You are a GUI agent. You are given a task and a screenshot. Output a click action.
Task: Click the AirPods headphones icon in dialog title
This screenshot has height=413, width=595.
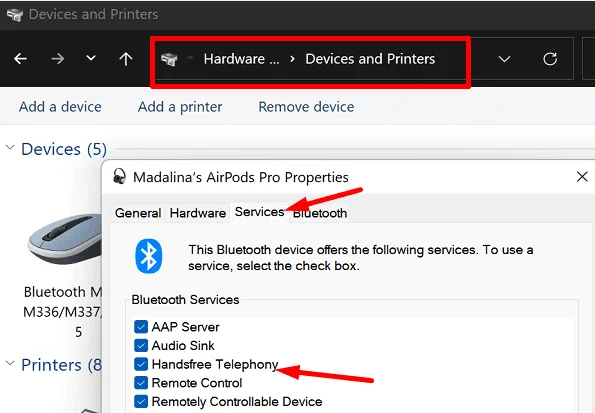[x=120, y=177]
